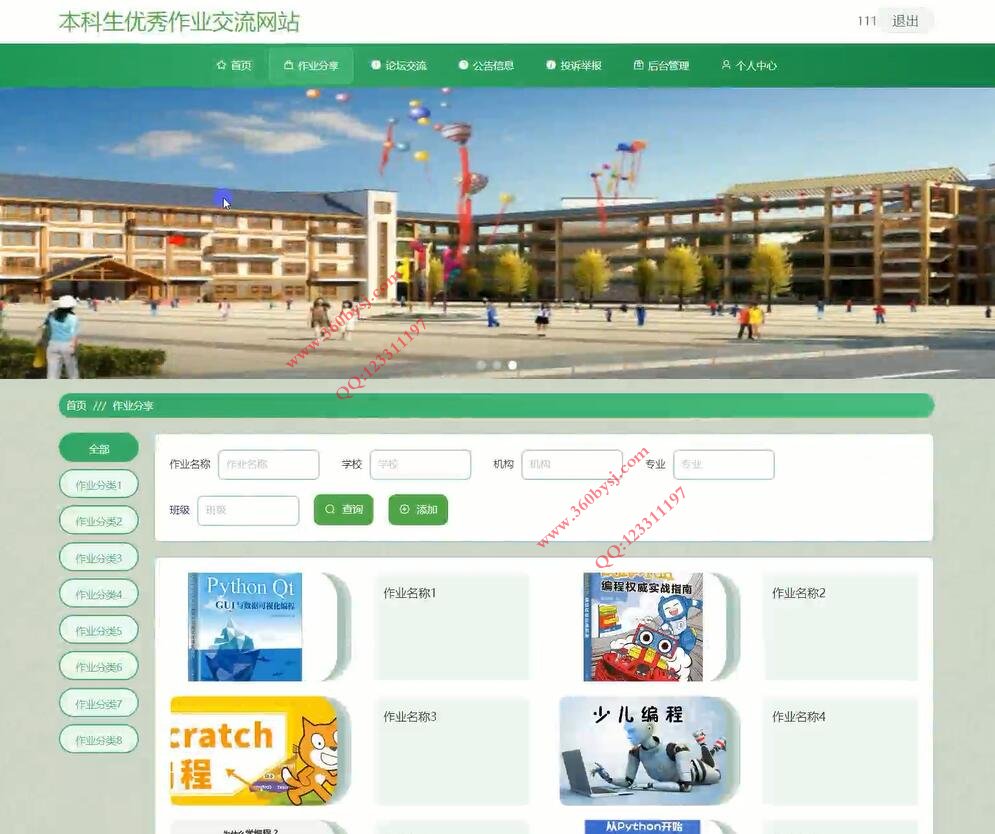This screenshot has width=995, height=834.
Task: Open the 编程权威实战指南 cover thumbnail
Action: [643, 626]
